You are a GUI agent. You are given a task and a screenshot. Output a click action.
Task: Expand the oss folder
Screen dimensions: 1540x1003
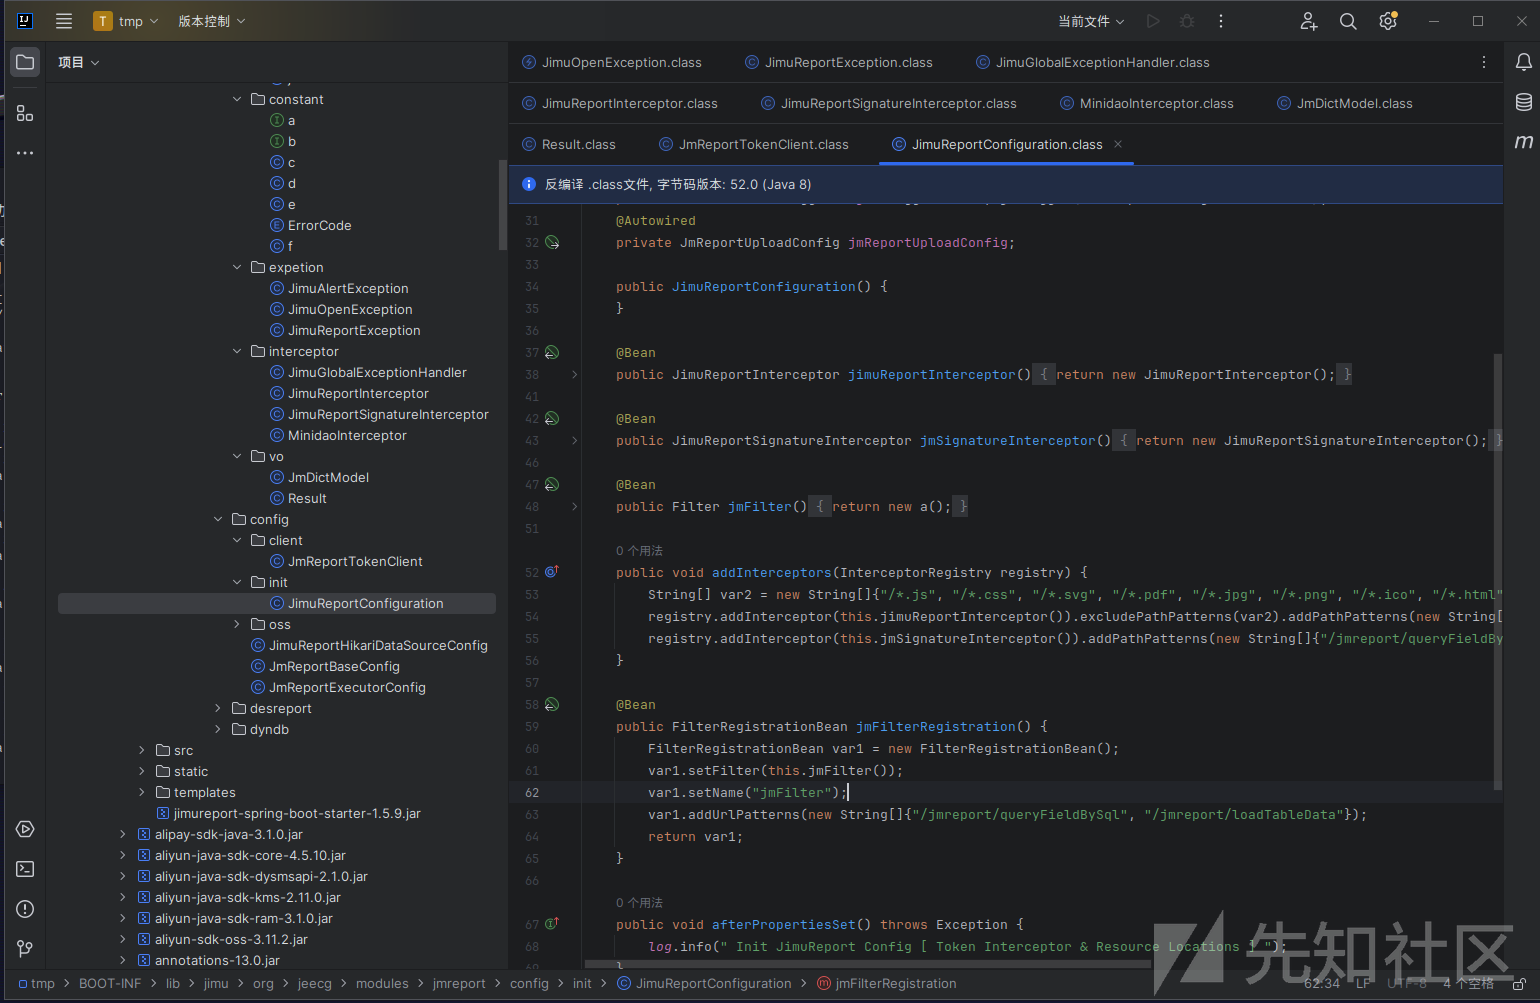point(237,625)
